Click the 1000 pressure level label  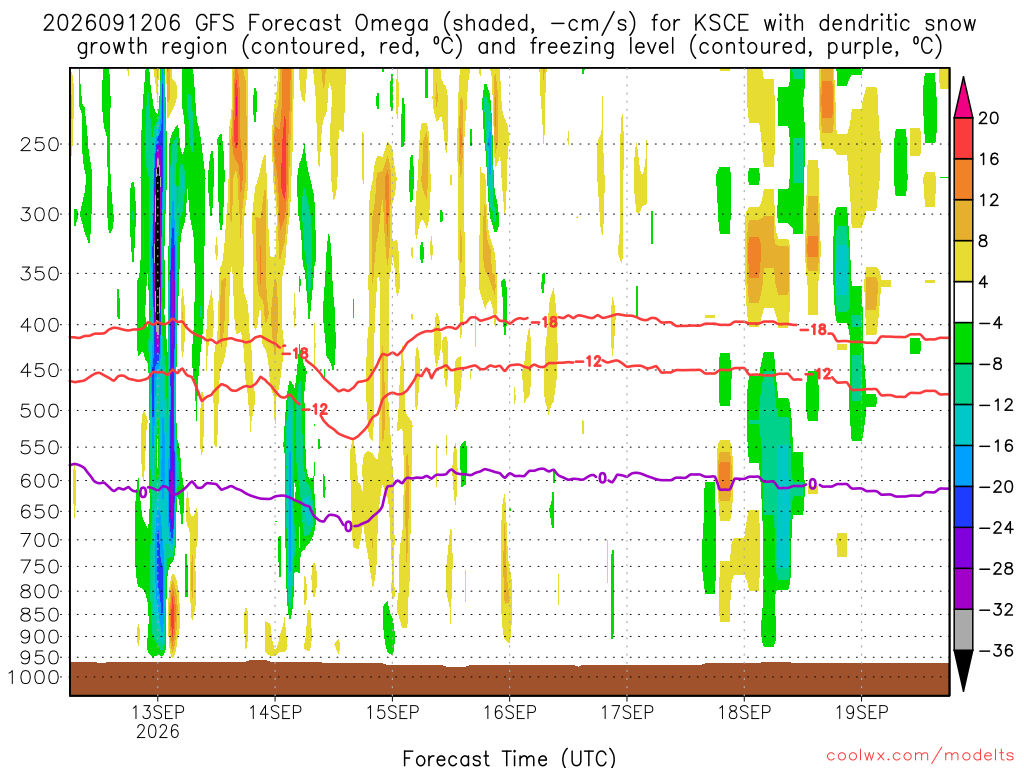34,677
